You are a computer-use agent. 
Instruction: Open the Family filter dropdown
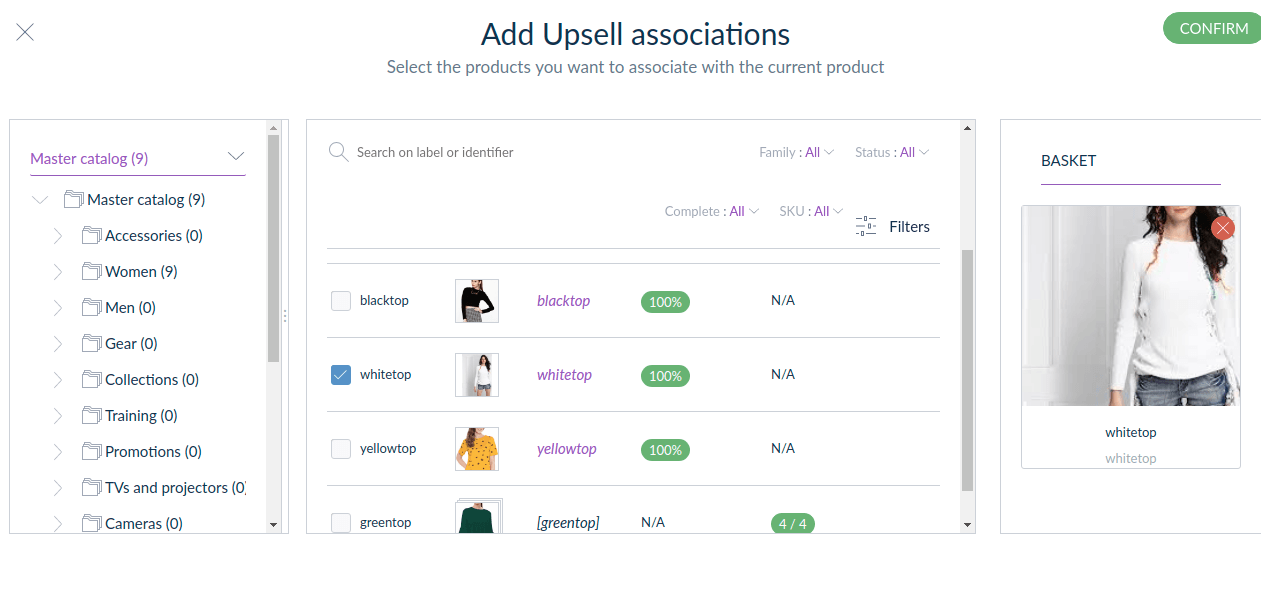pyautogui.click(x=796, y=152)
